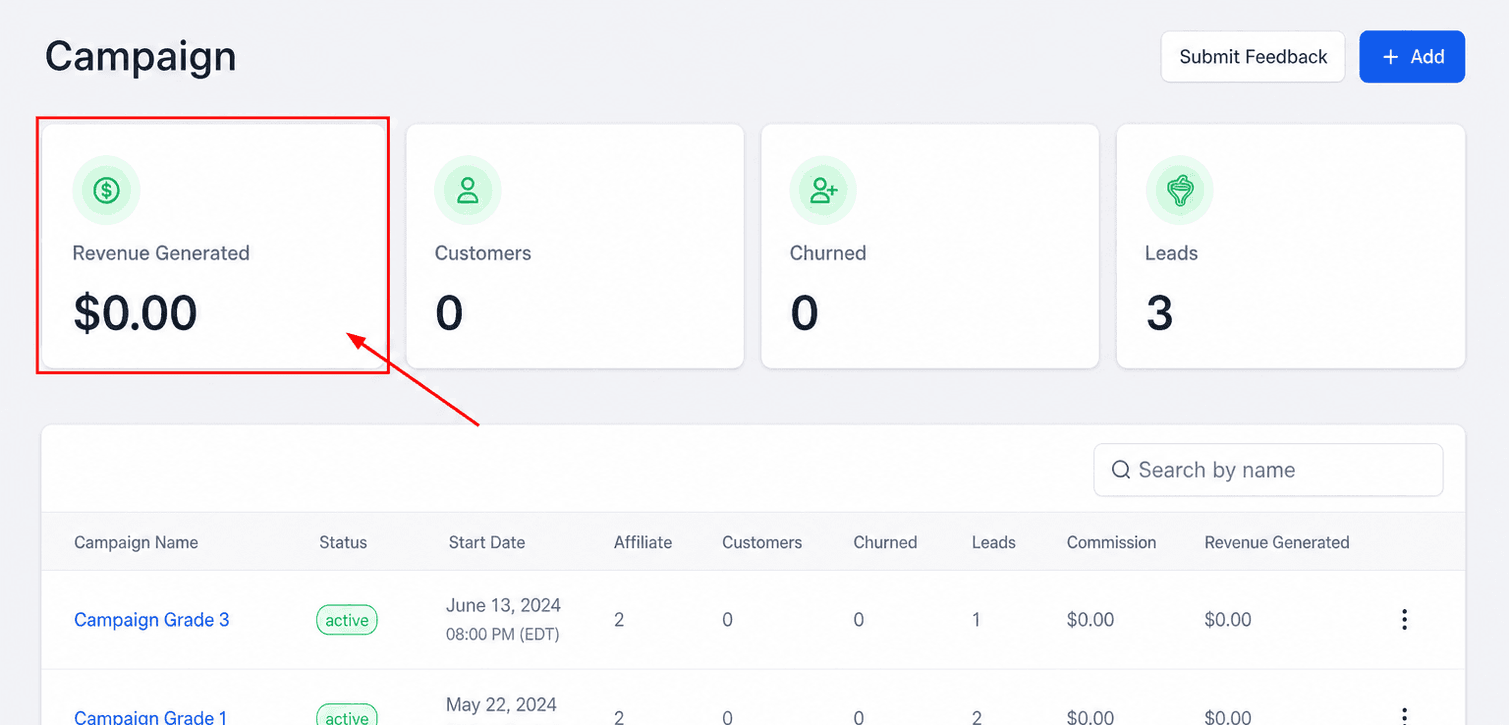Click the plus icon on Add button
The height and width of the screenshot is (725, 1509).
(1390, 57)
